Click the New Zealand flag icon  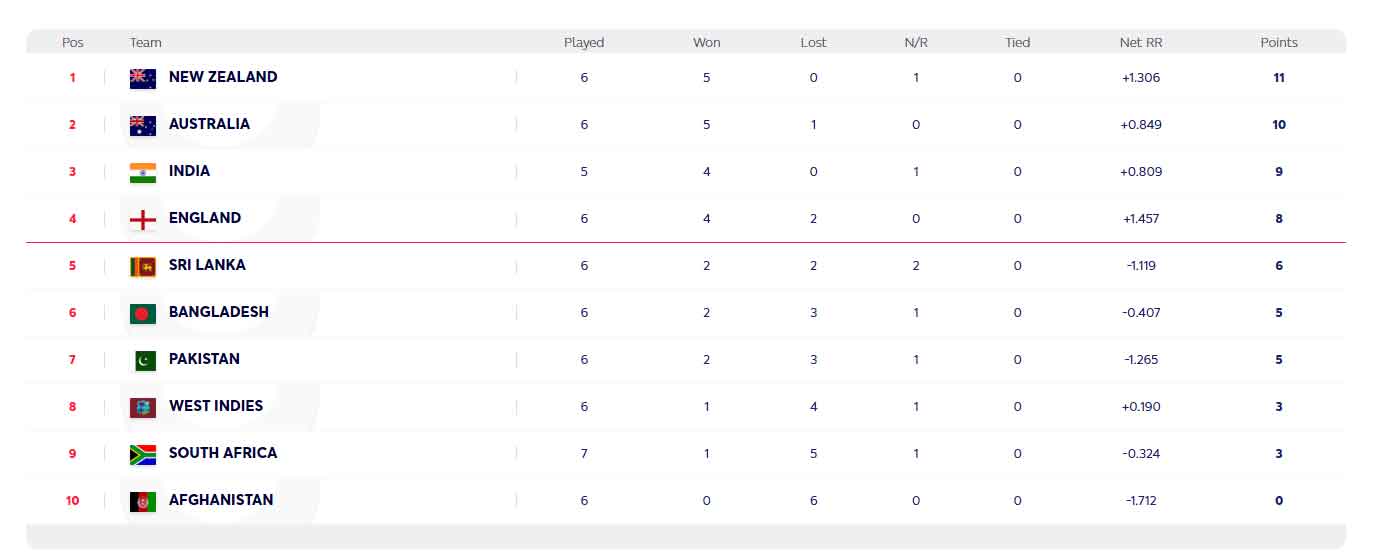tap(143, 78)
